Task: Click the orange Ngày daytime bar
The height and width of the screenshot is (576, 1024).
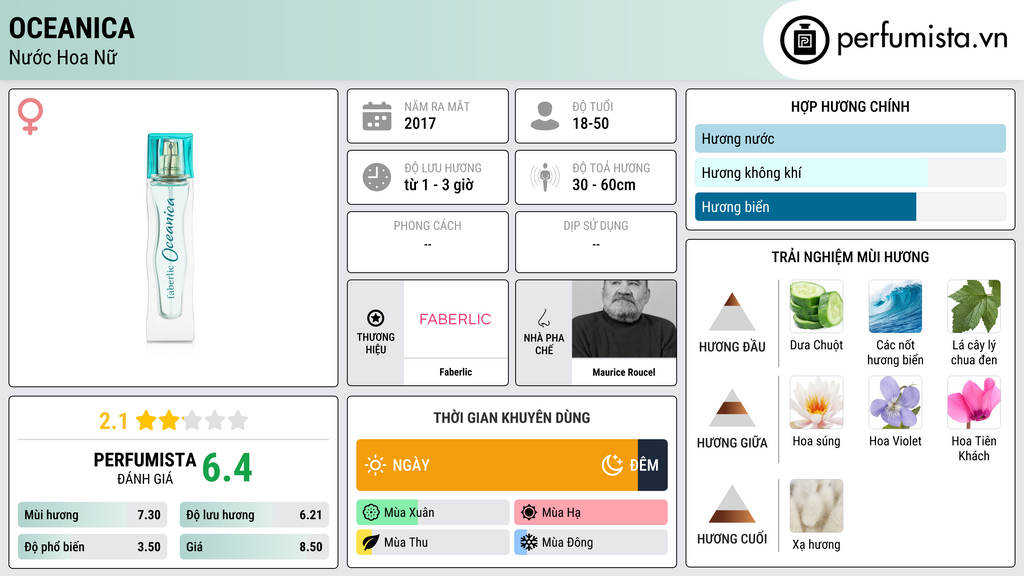Action: pyautogui.click(x=497, y=465)
